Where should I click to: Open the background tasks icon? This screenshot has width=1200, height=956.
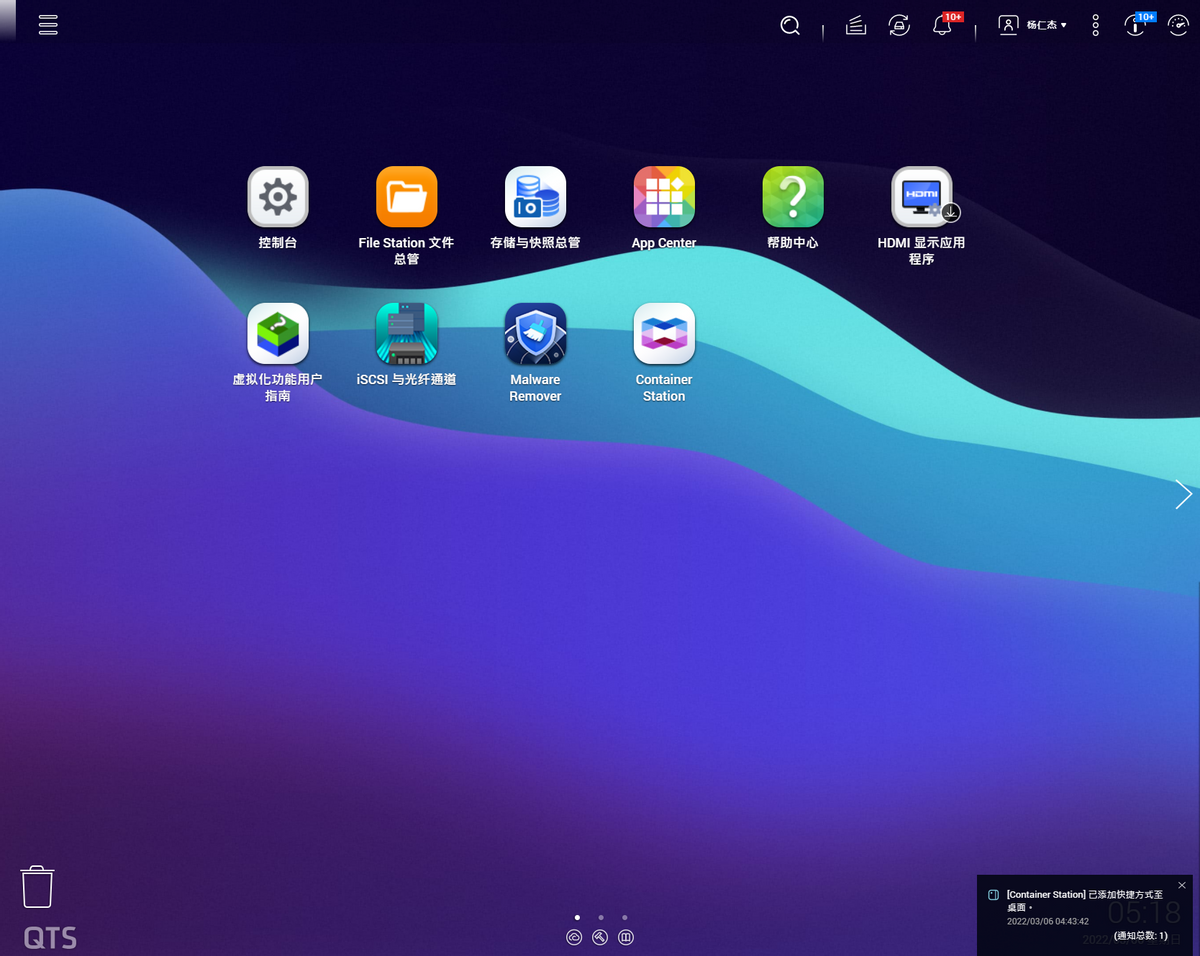point(855,26)
